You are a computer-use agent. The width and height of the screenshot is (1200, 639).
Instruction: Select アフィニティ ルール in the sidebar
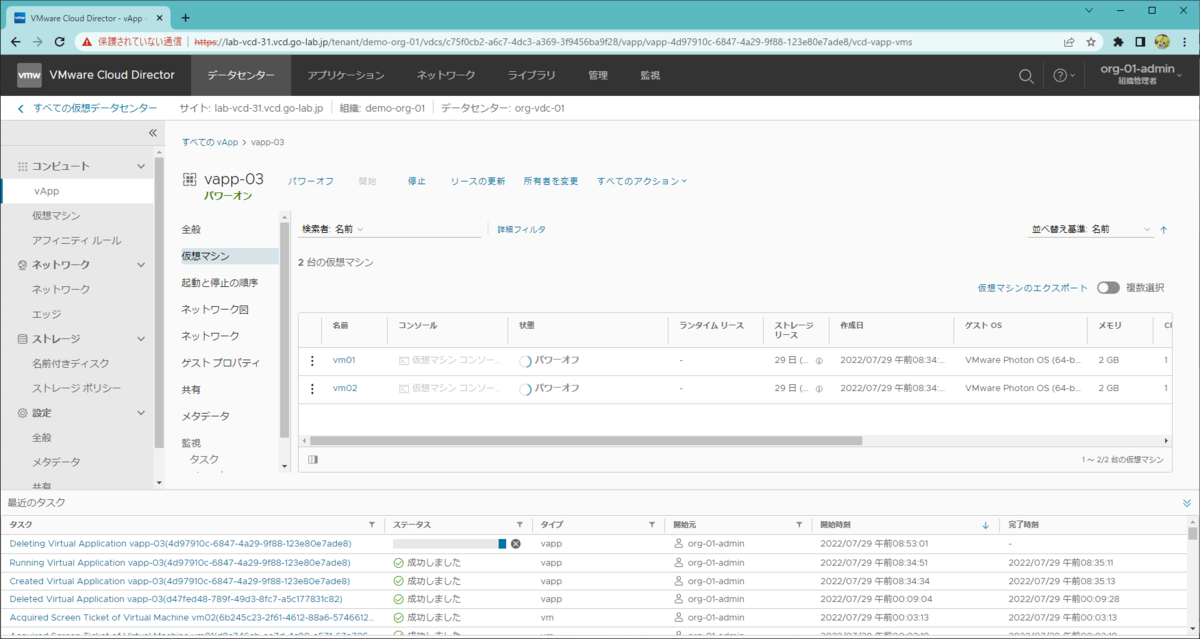click(x=76, y=240)
